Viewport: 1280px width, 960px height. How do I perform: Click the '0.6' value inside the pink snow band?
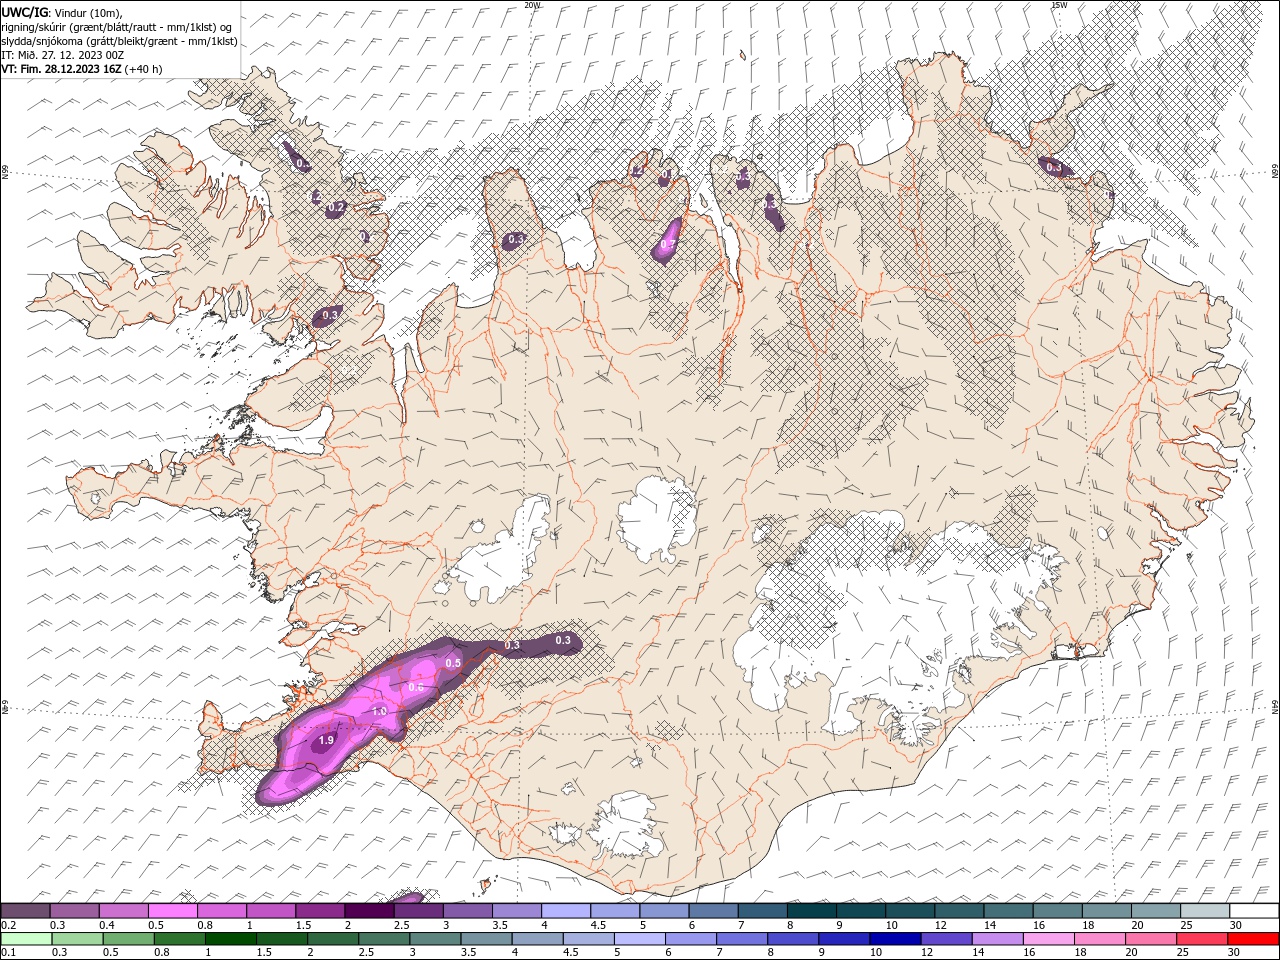(x=416, y=687)
